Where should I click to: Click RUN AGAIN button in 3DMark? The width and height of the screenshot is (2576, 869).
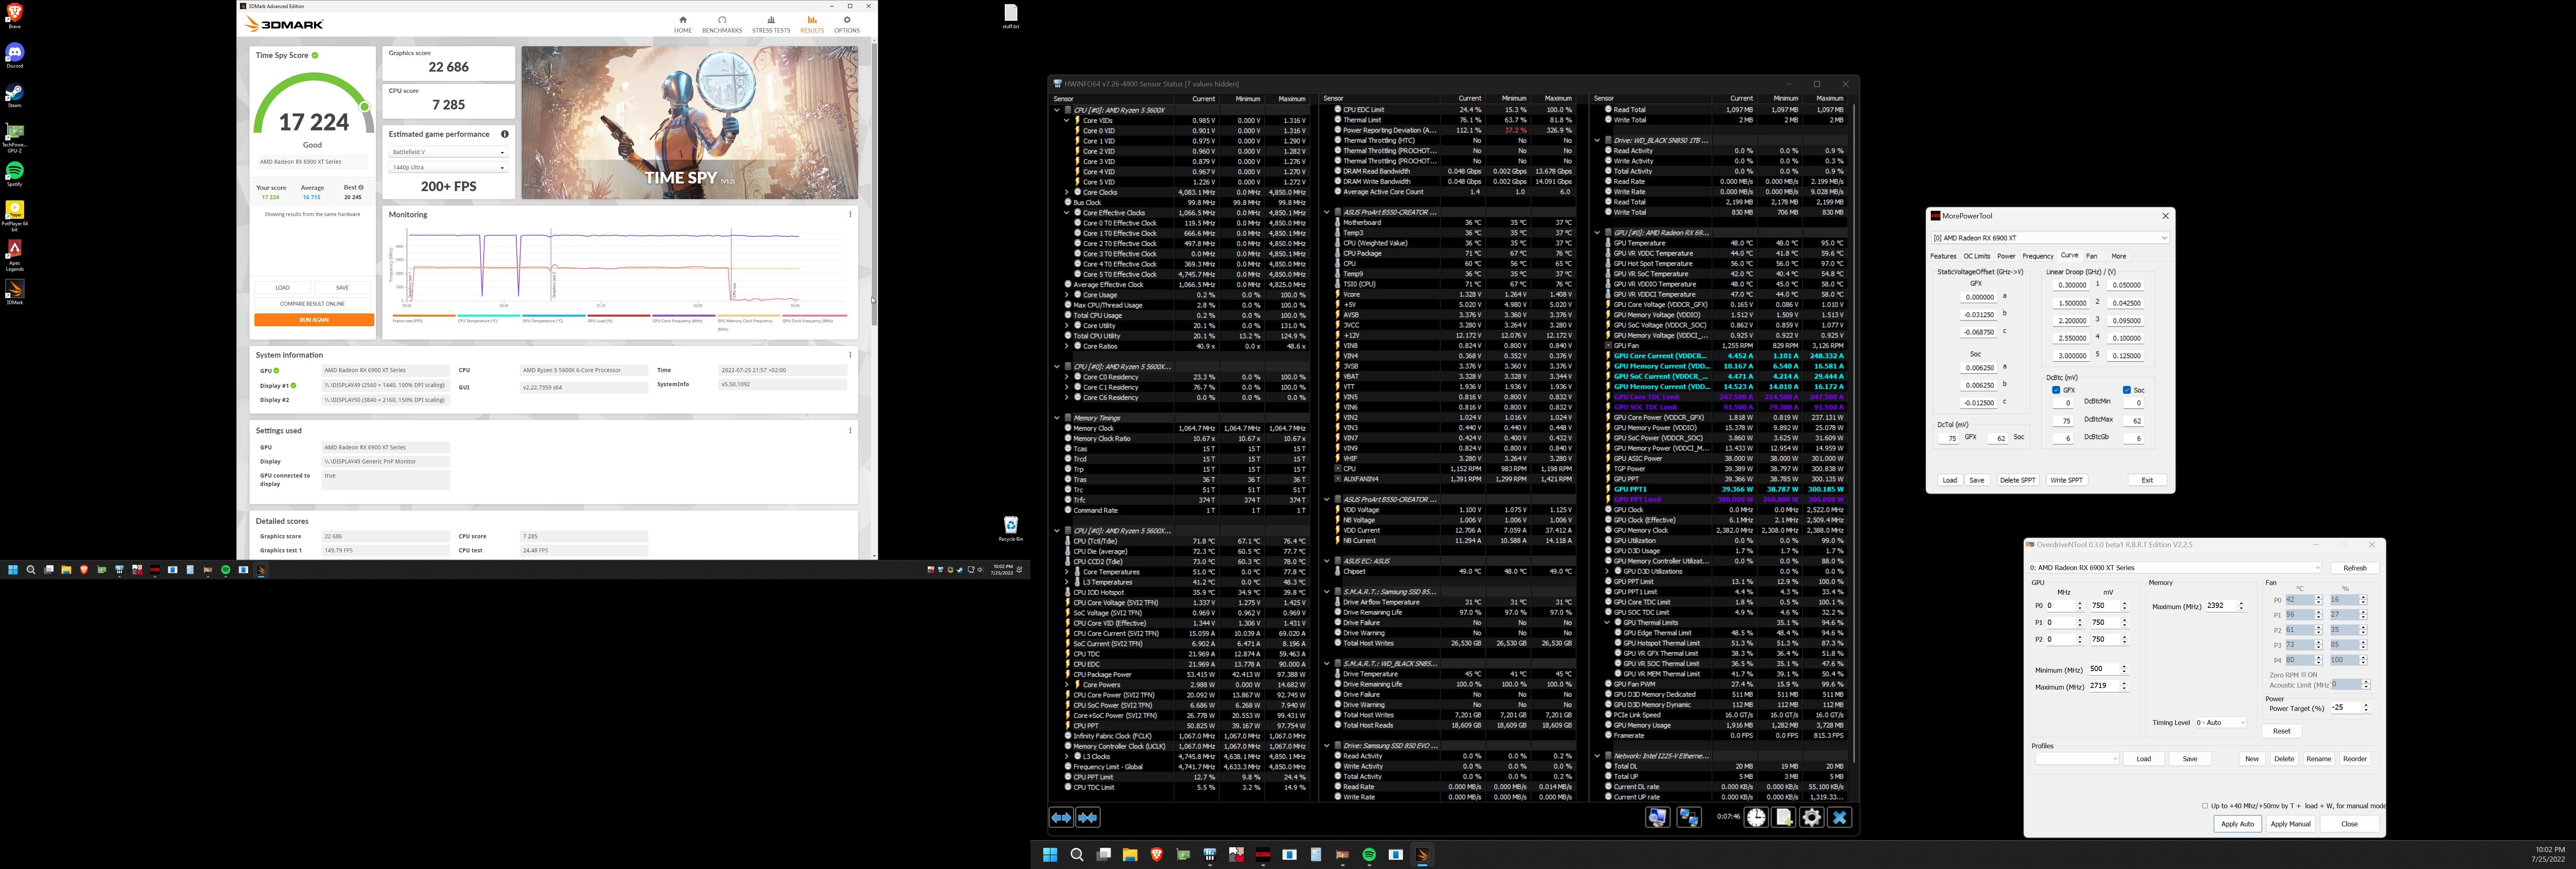pyautogui.click(x=314, y=320)
